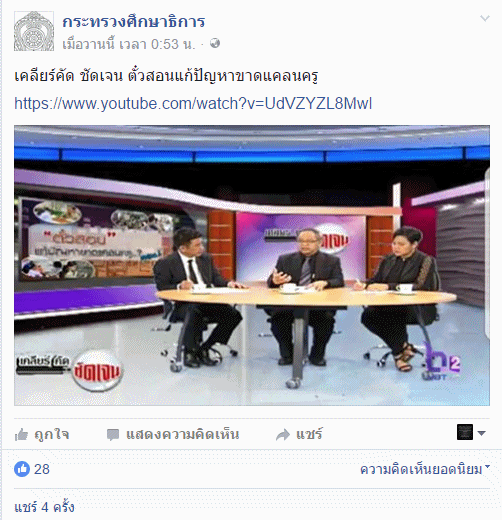502x520 pixels.
Task: Click the แชร์ share label
Action: pos(309,435)
